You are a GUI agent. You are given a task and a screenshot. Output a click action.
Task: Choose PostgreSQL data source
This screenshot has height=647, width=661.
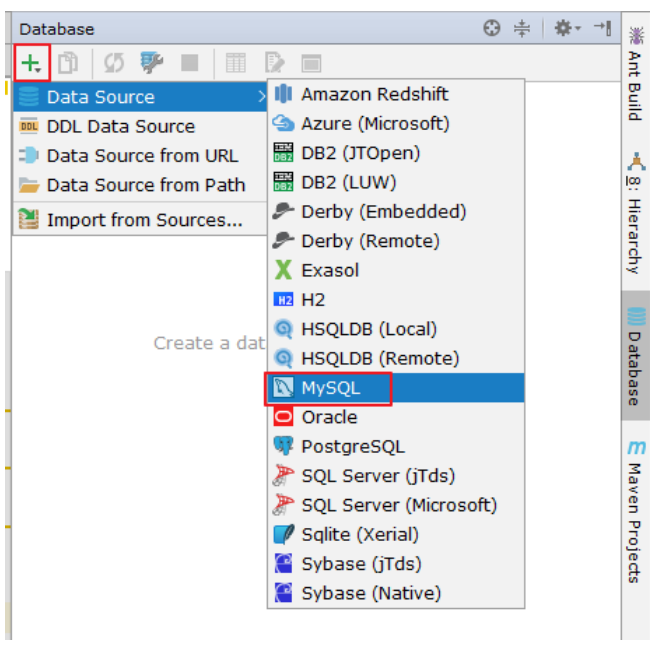click(396, 446)
